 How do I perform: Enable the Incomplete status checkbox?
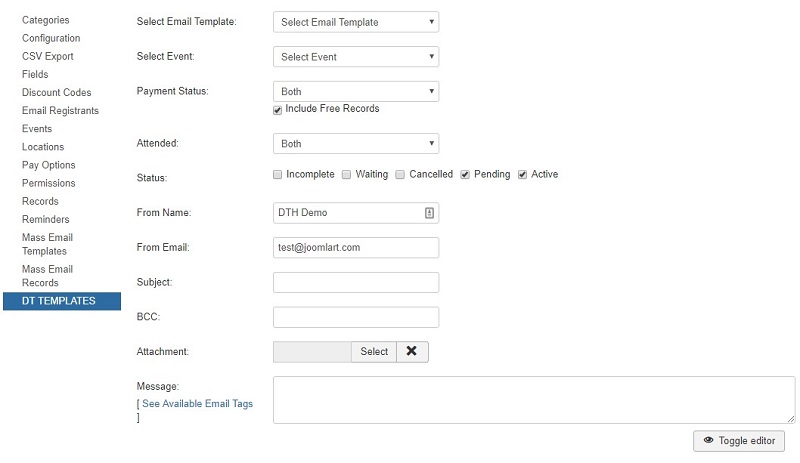click(x=278, y=175)
